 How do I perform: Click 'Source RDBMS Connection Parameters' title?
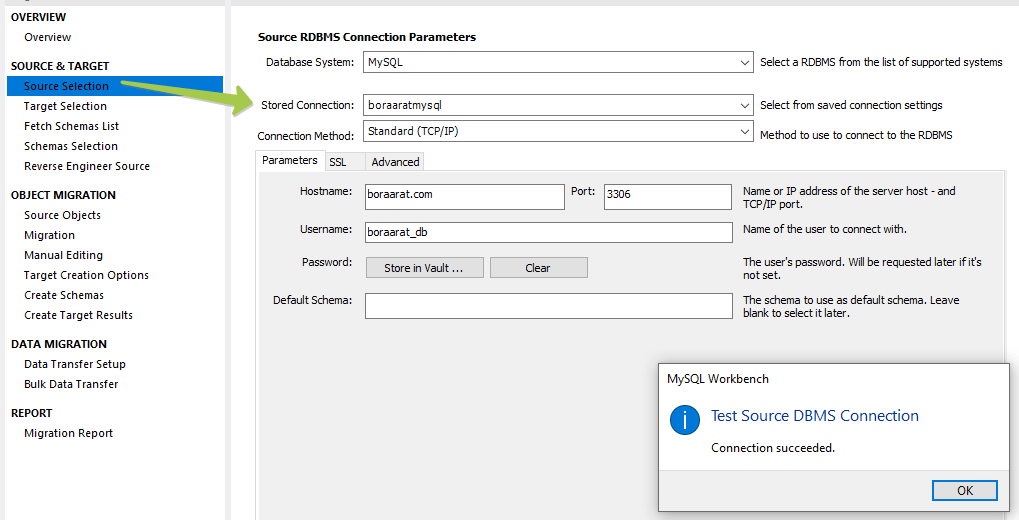367,37
